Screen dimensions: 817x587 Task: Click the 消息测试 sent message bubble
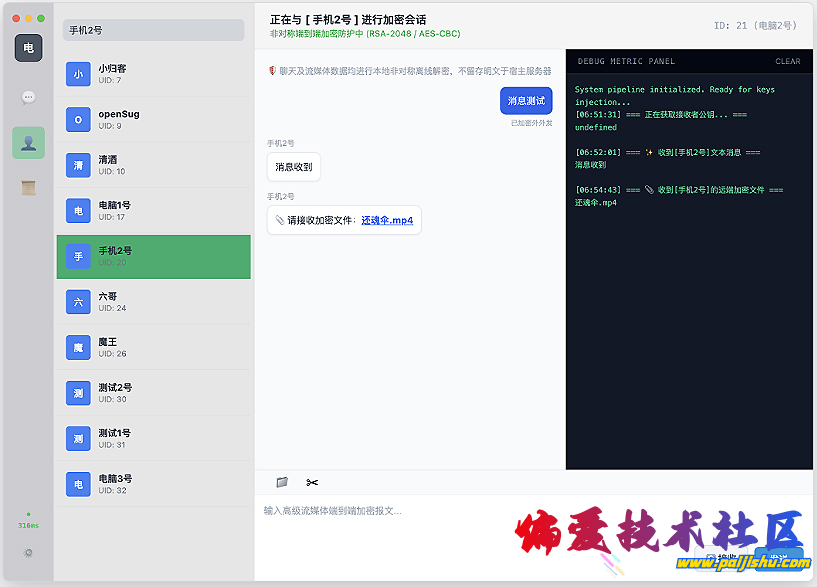coord(526,101)
